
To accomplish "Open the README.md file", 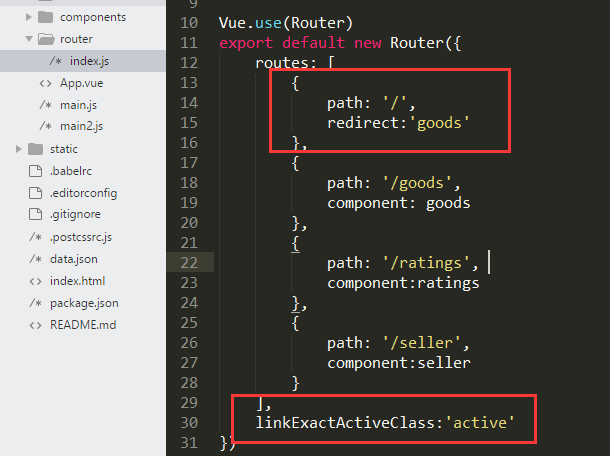I will tap(83, 325).
